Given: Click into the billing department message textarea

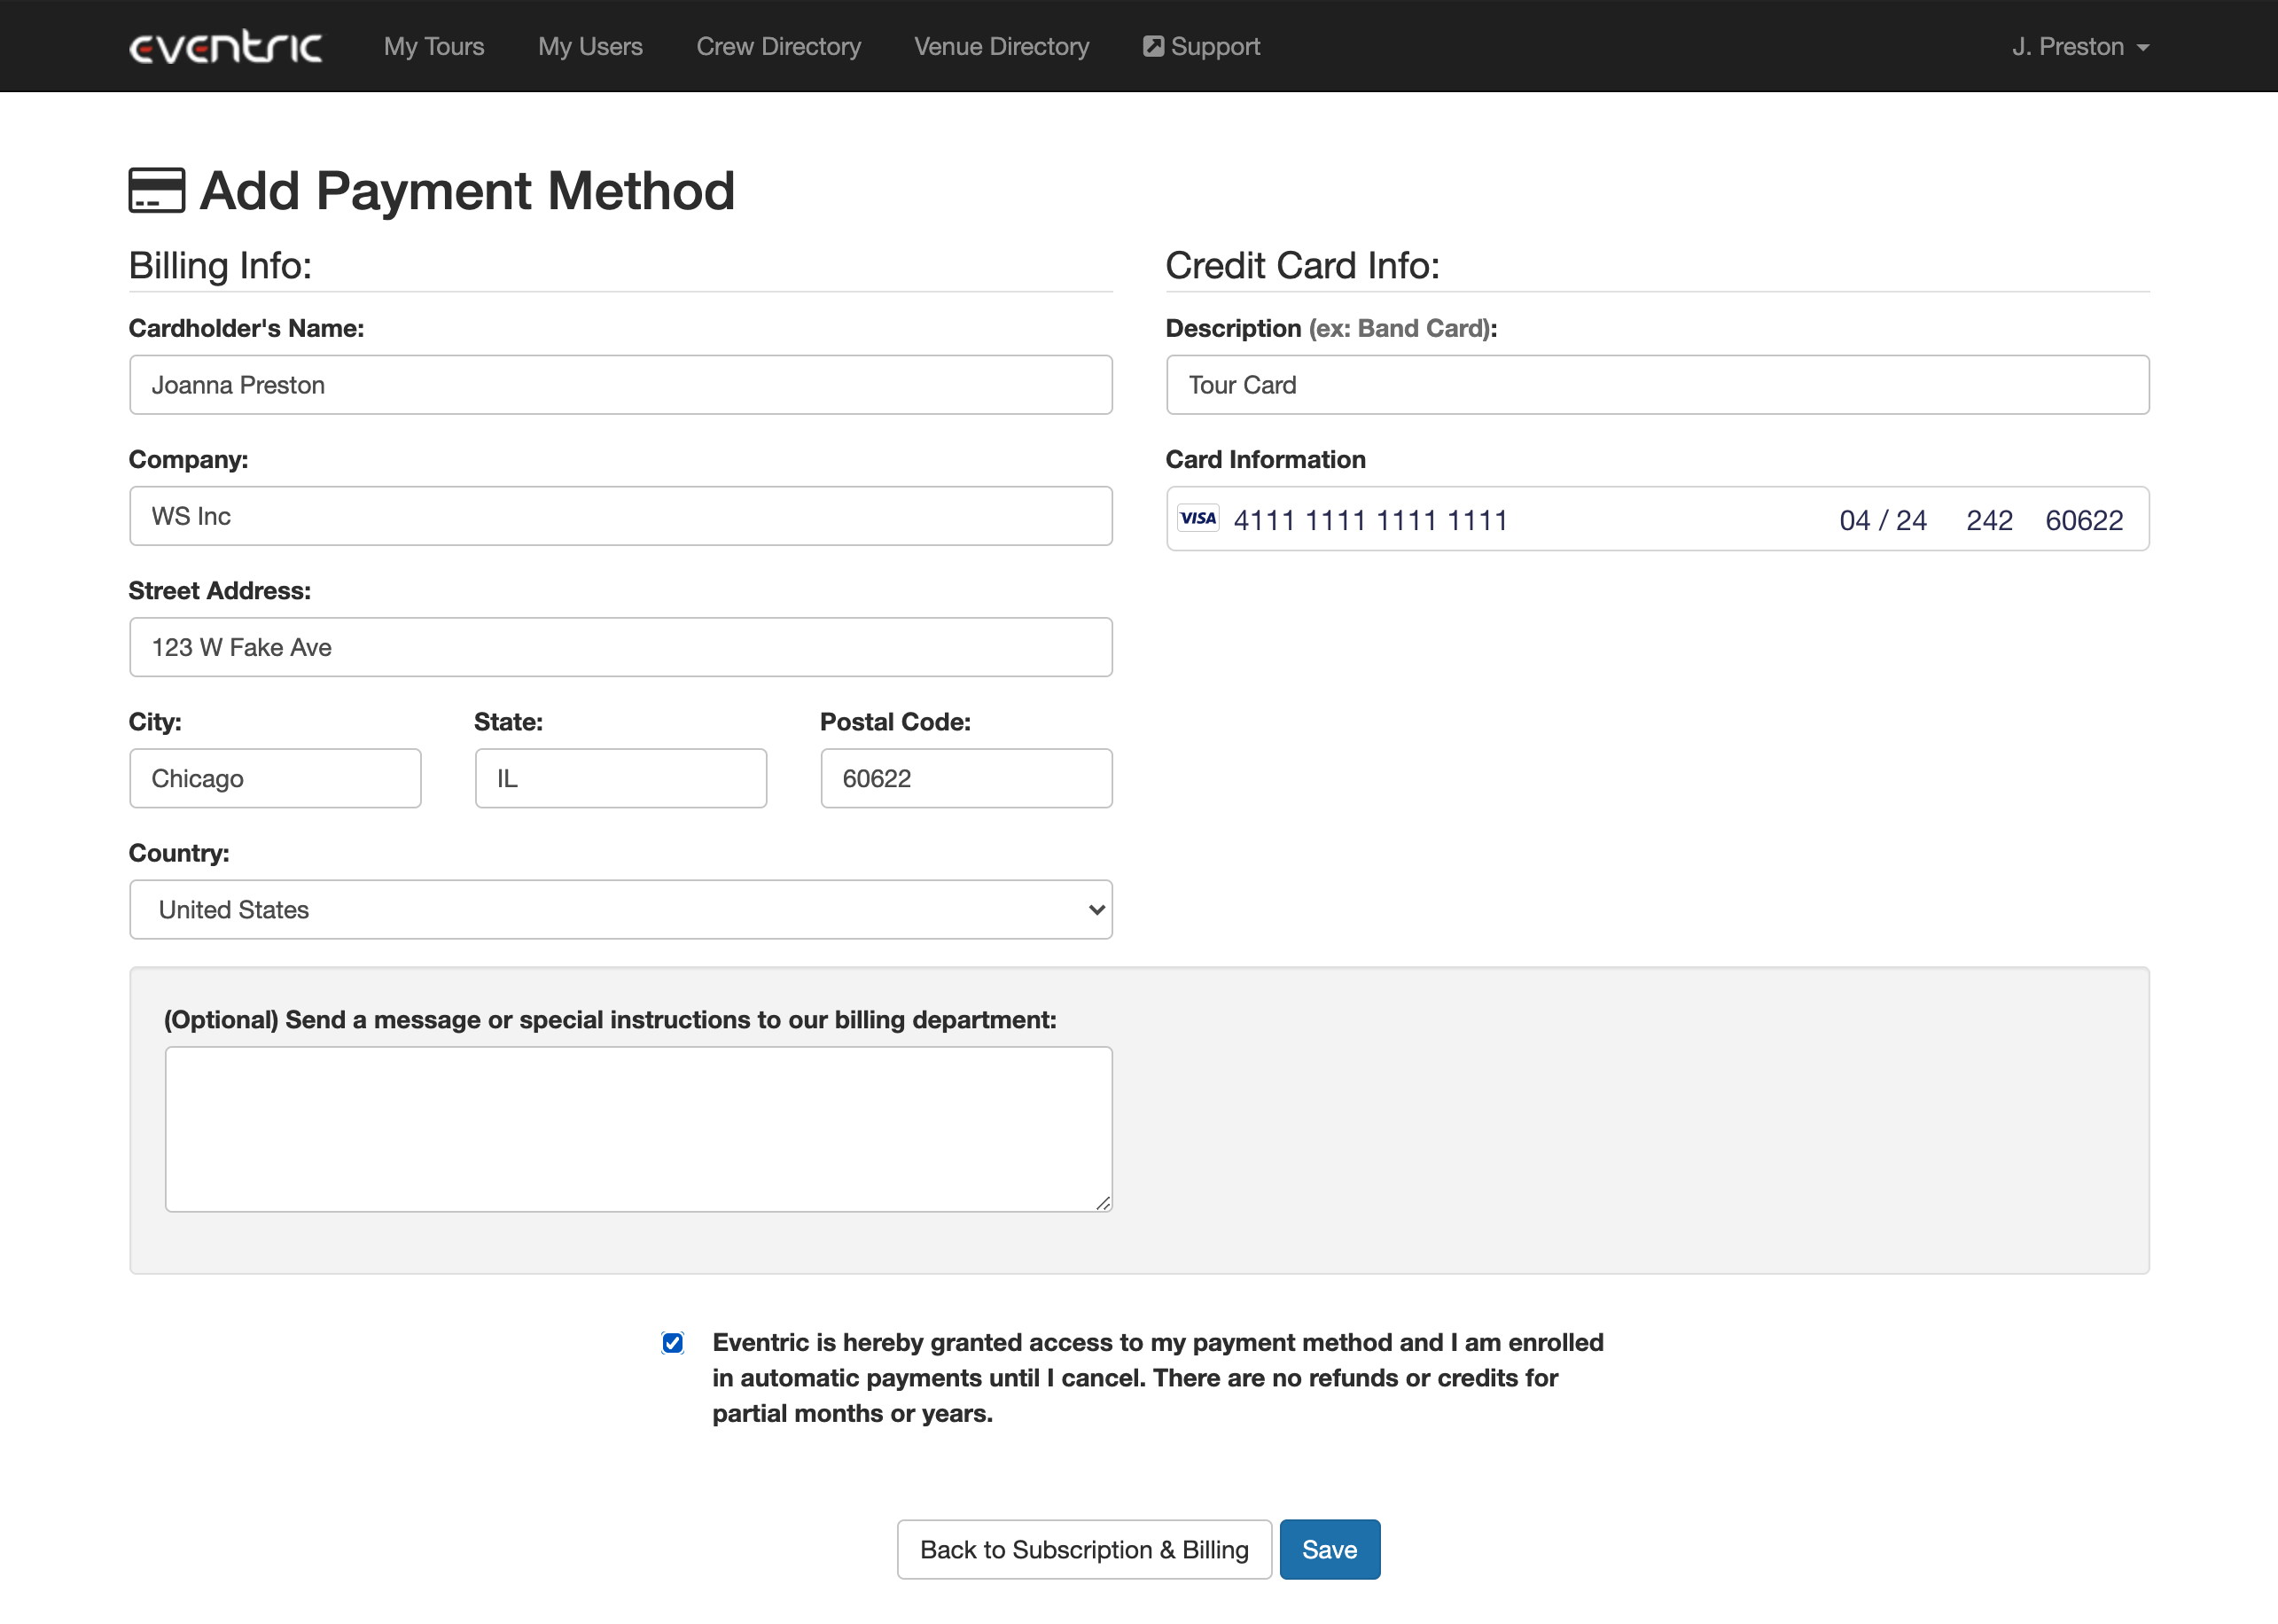Looking at the screenshot, I should point(638,1129).
